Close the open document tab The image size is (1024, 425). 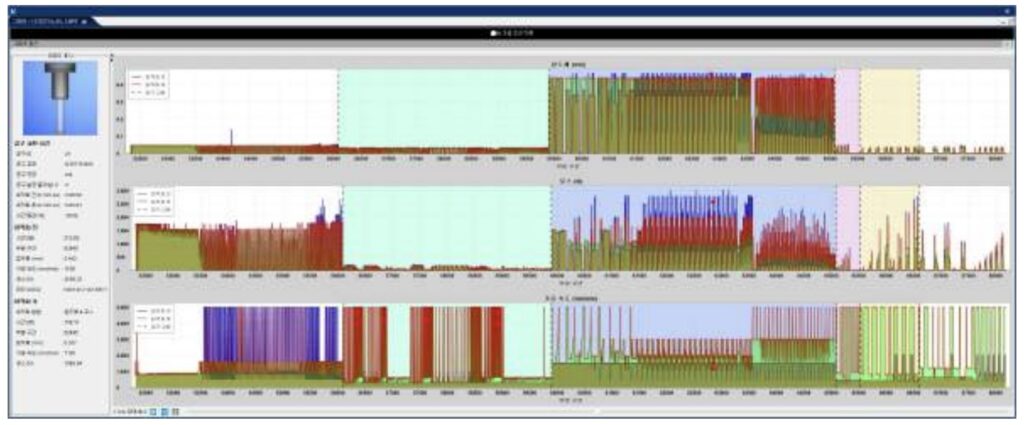(x=84, y=20)
